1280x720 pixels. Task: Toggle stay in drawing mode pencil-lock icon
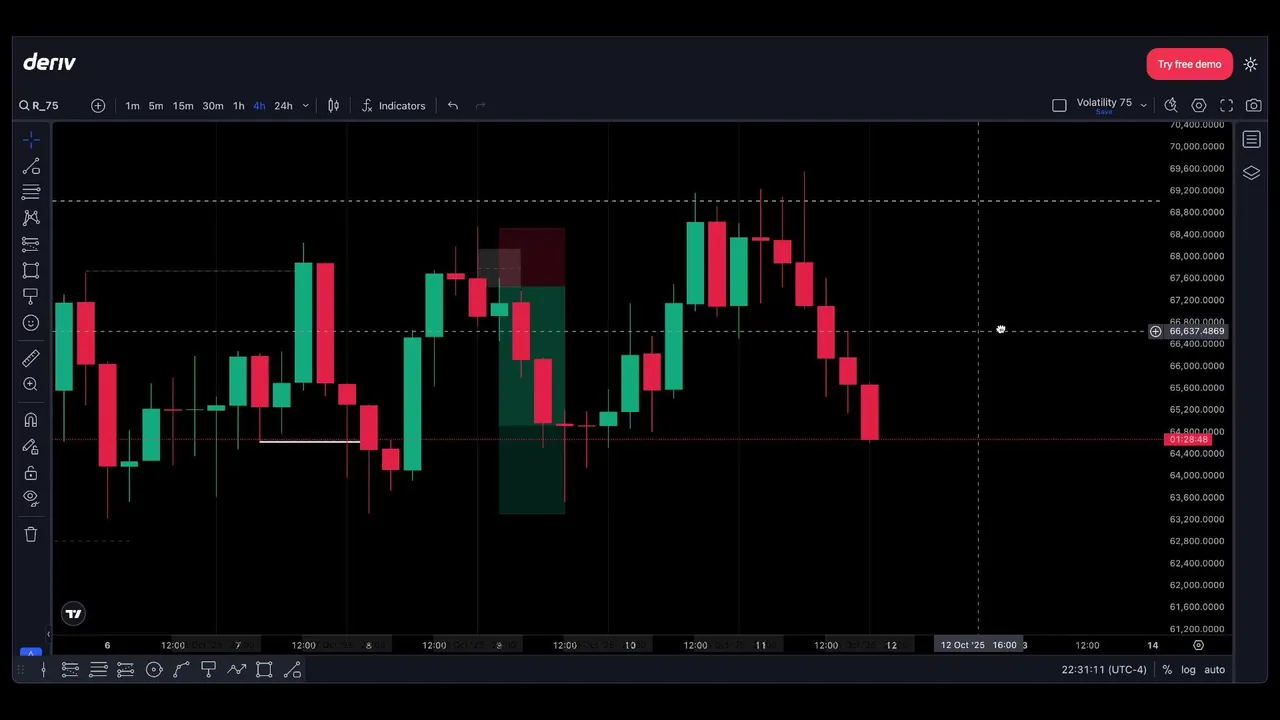pos(31,446)
